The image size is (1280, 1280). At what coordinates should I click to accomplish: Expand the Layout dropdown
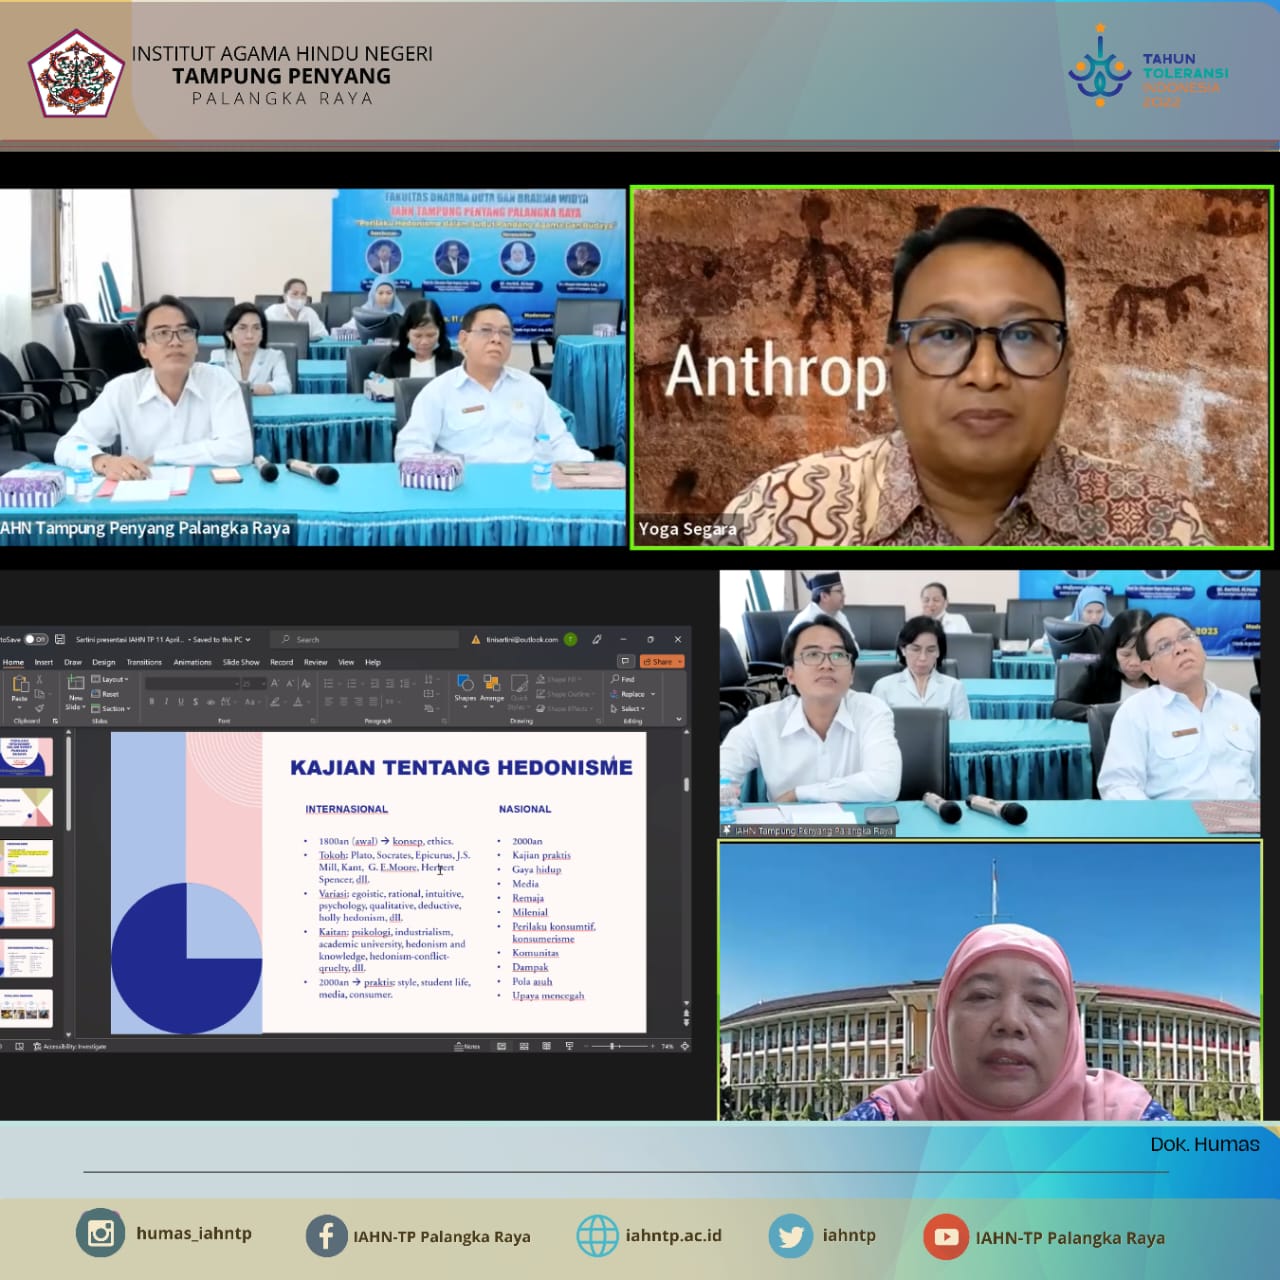[x=111, y=679]
